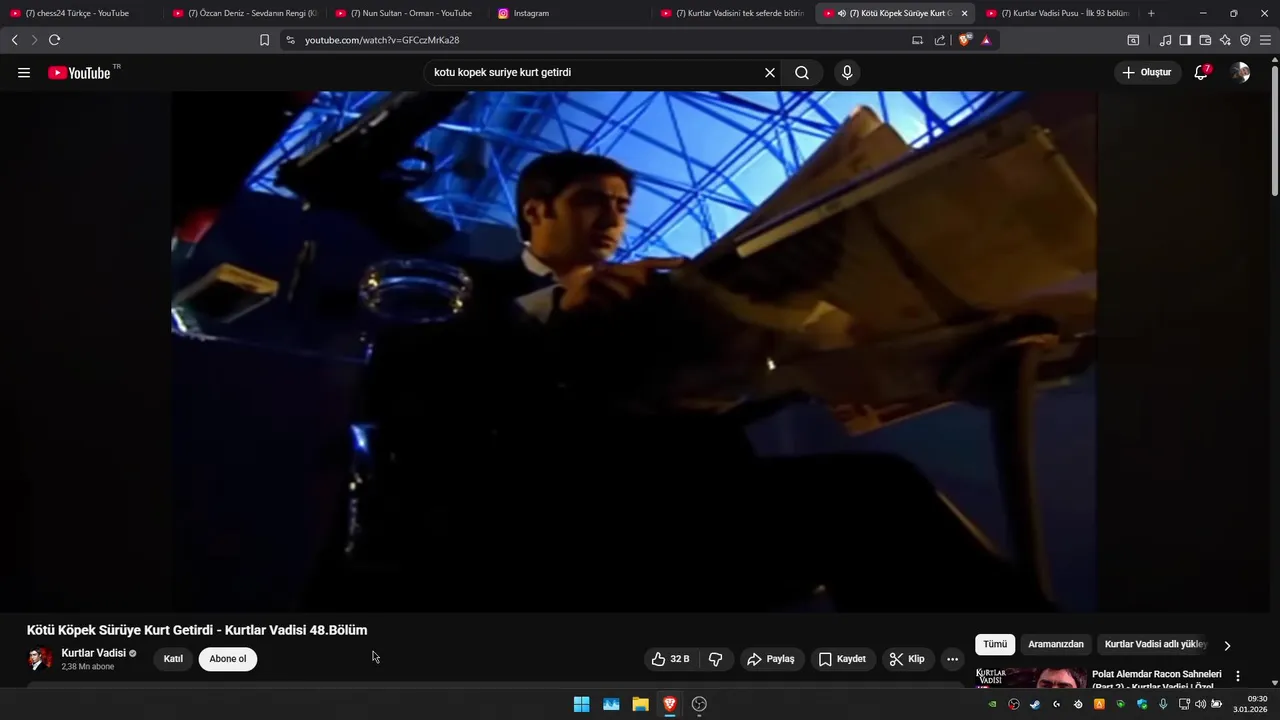Image resolution: width=1280 pixels, height=720 pixels.
Task: Start voice search with microphone
Action: tap(847, 73)
